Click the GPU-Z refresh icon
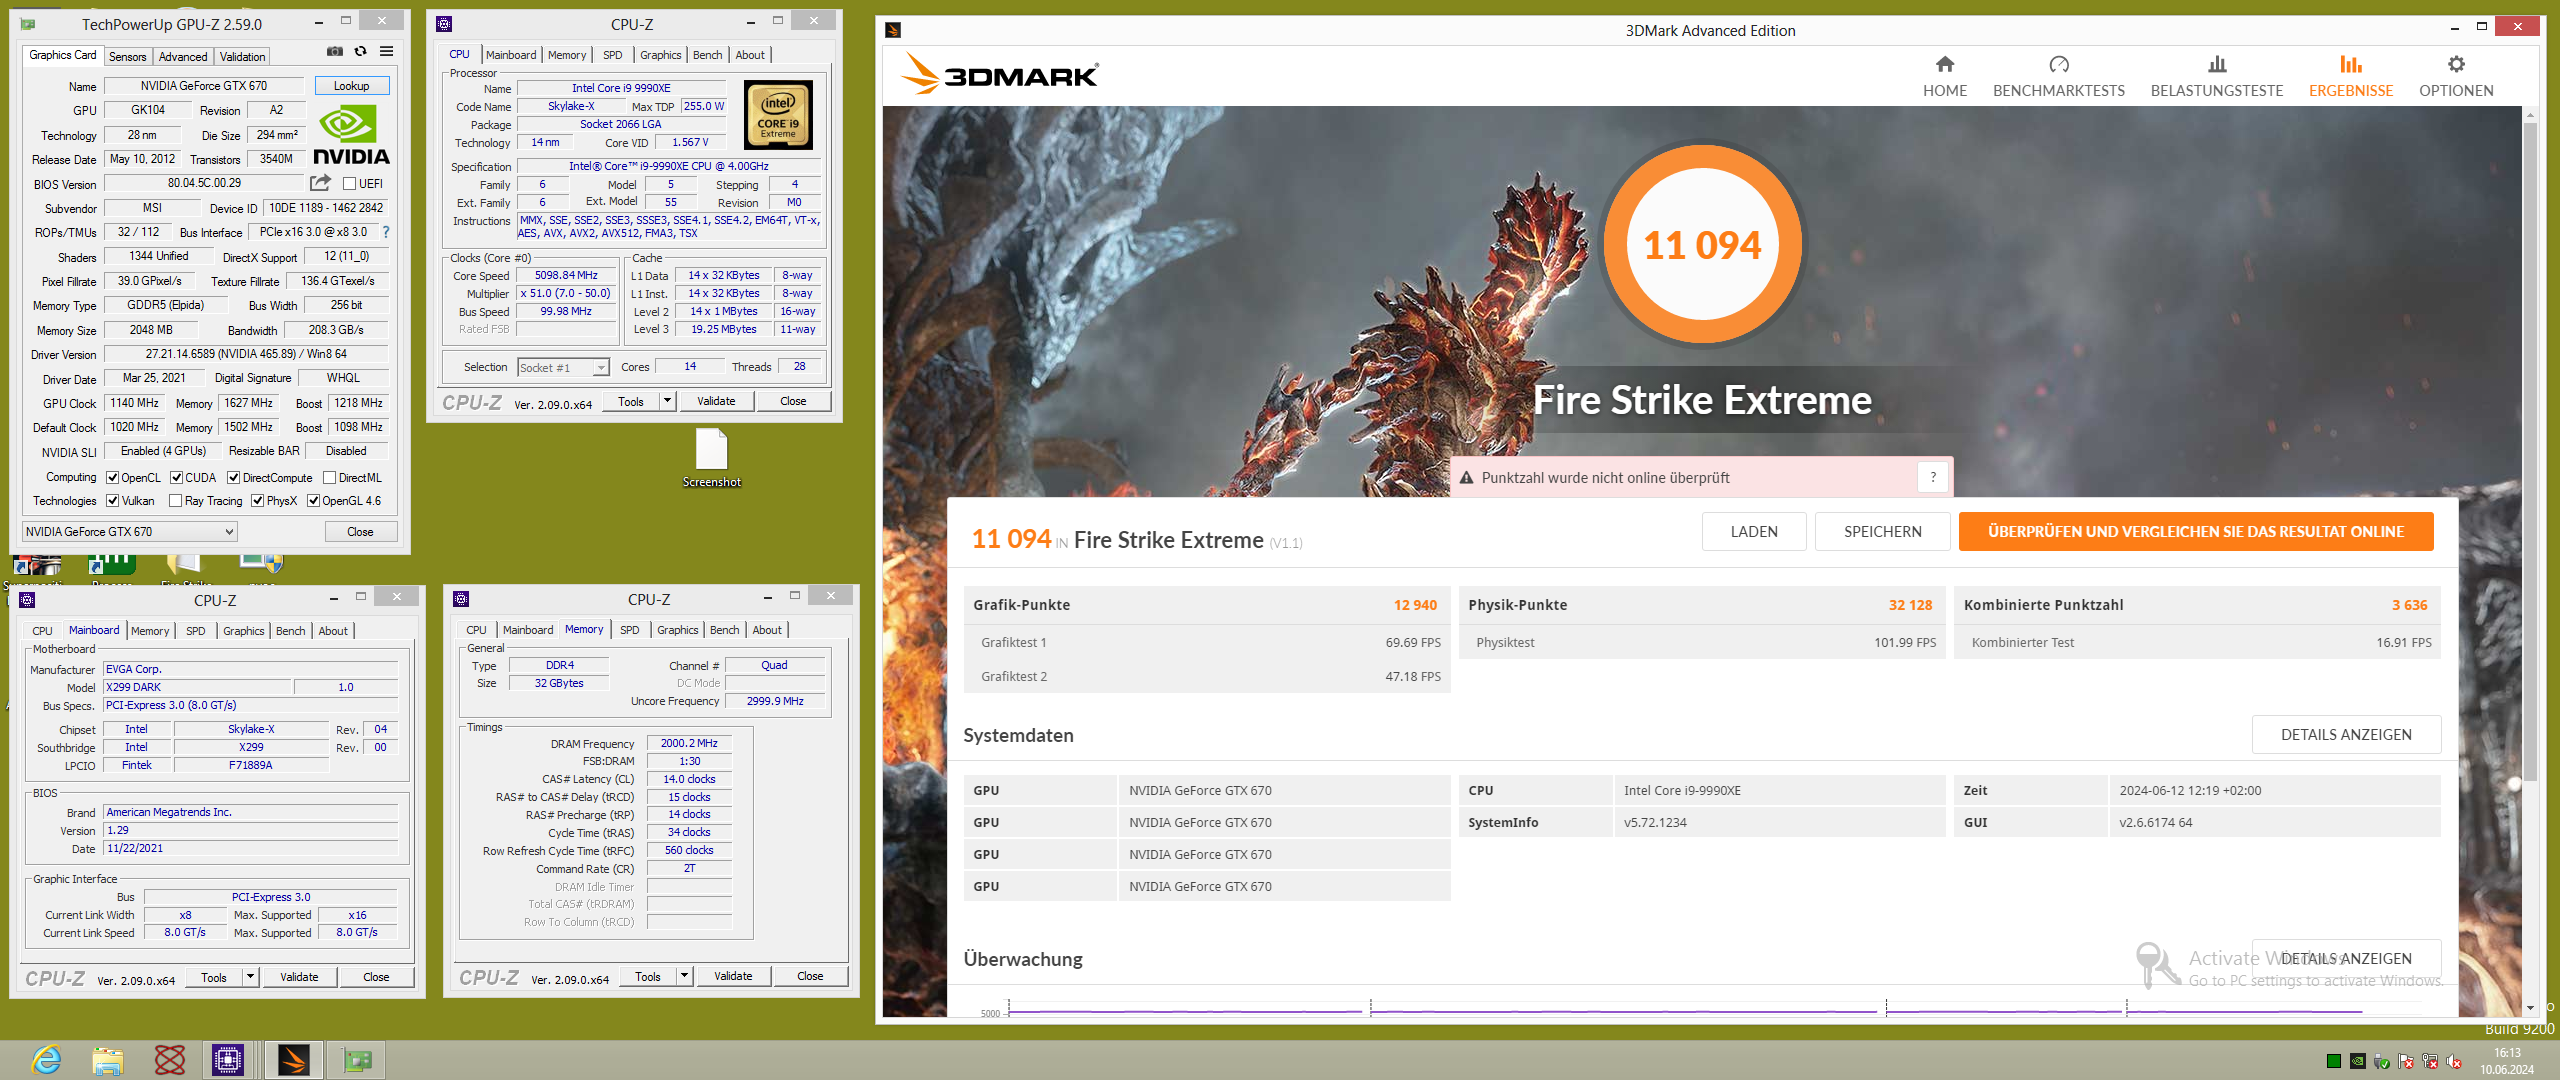Screen dimensions: 2560x1080 361,52
